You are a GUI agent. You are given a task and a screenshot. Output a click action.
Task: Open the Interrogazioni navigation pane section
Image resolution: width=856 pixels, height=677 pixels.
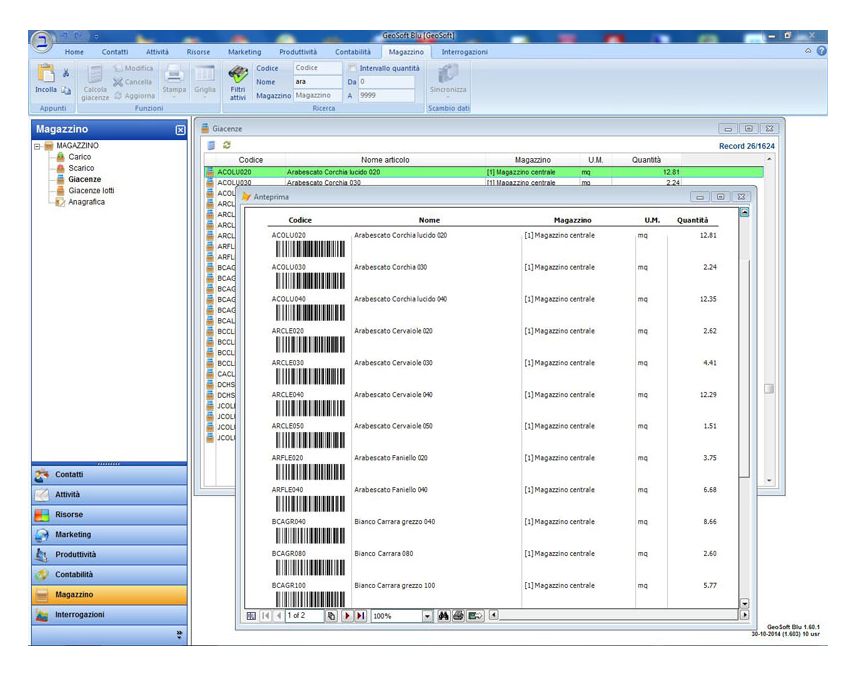click(109, 615)
